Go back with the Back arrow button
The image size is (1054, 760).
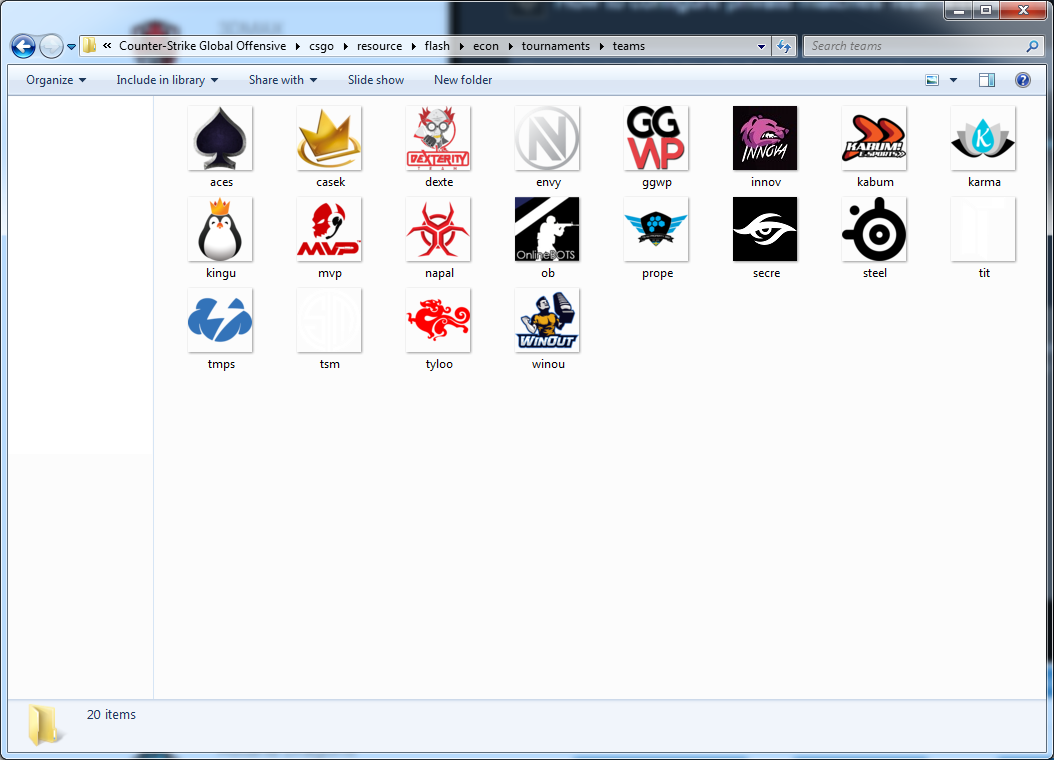pyautogui.click(x=24, y=46)
